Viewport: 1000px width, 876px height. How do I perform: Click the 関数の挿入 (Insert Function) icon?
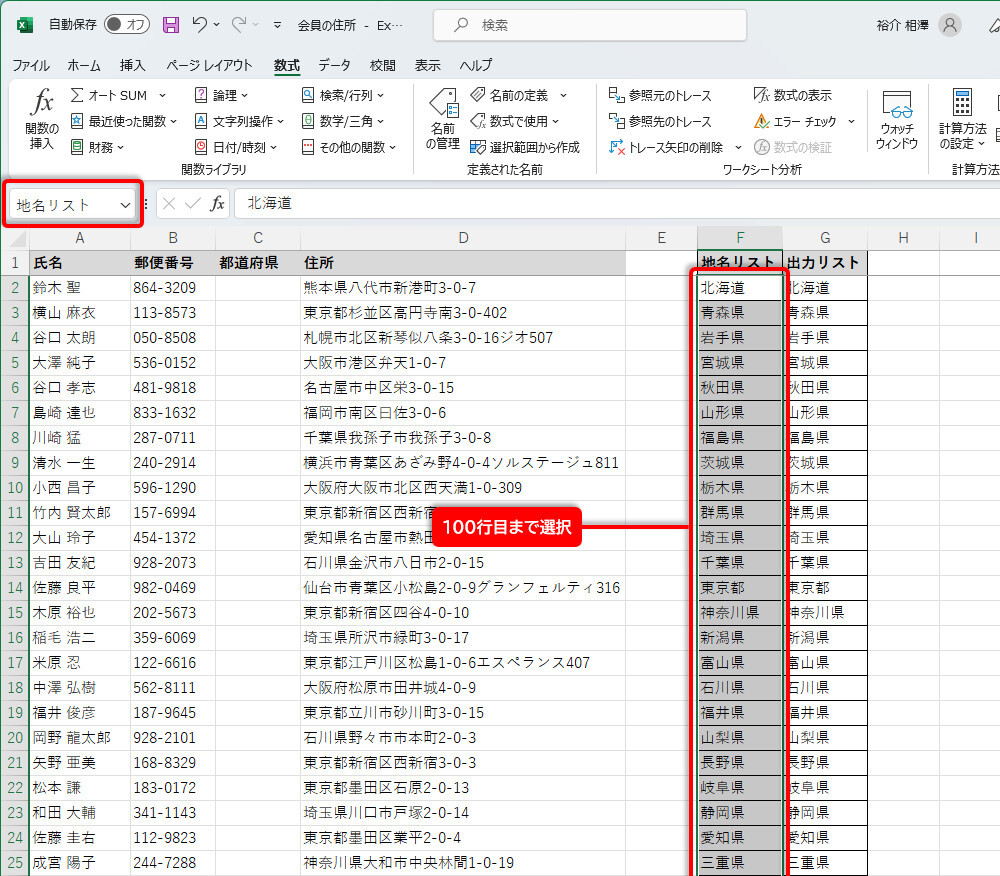tap(42, 119)
